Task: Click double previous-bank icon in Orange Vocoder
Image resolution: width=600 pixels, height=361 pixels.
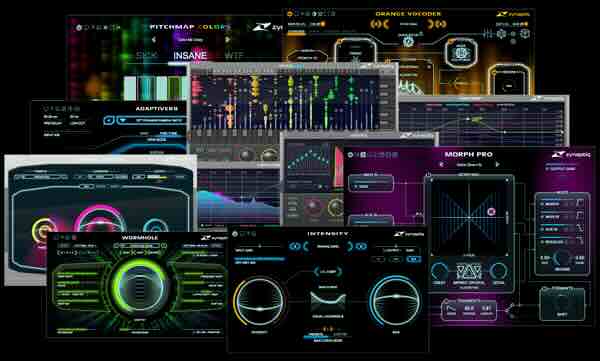Action: point(375,24)
